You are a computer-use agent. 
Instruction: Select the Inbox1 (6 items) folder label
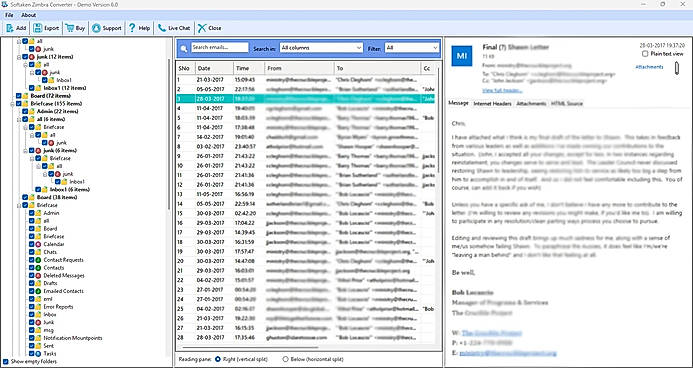coord(69,190)
